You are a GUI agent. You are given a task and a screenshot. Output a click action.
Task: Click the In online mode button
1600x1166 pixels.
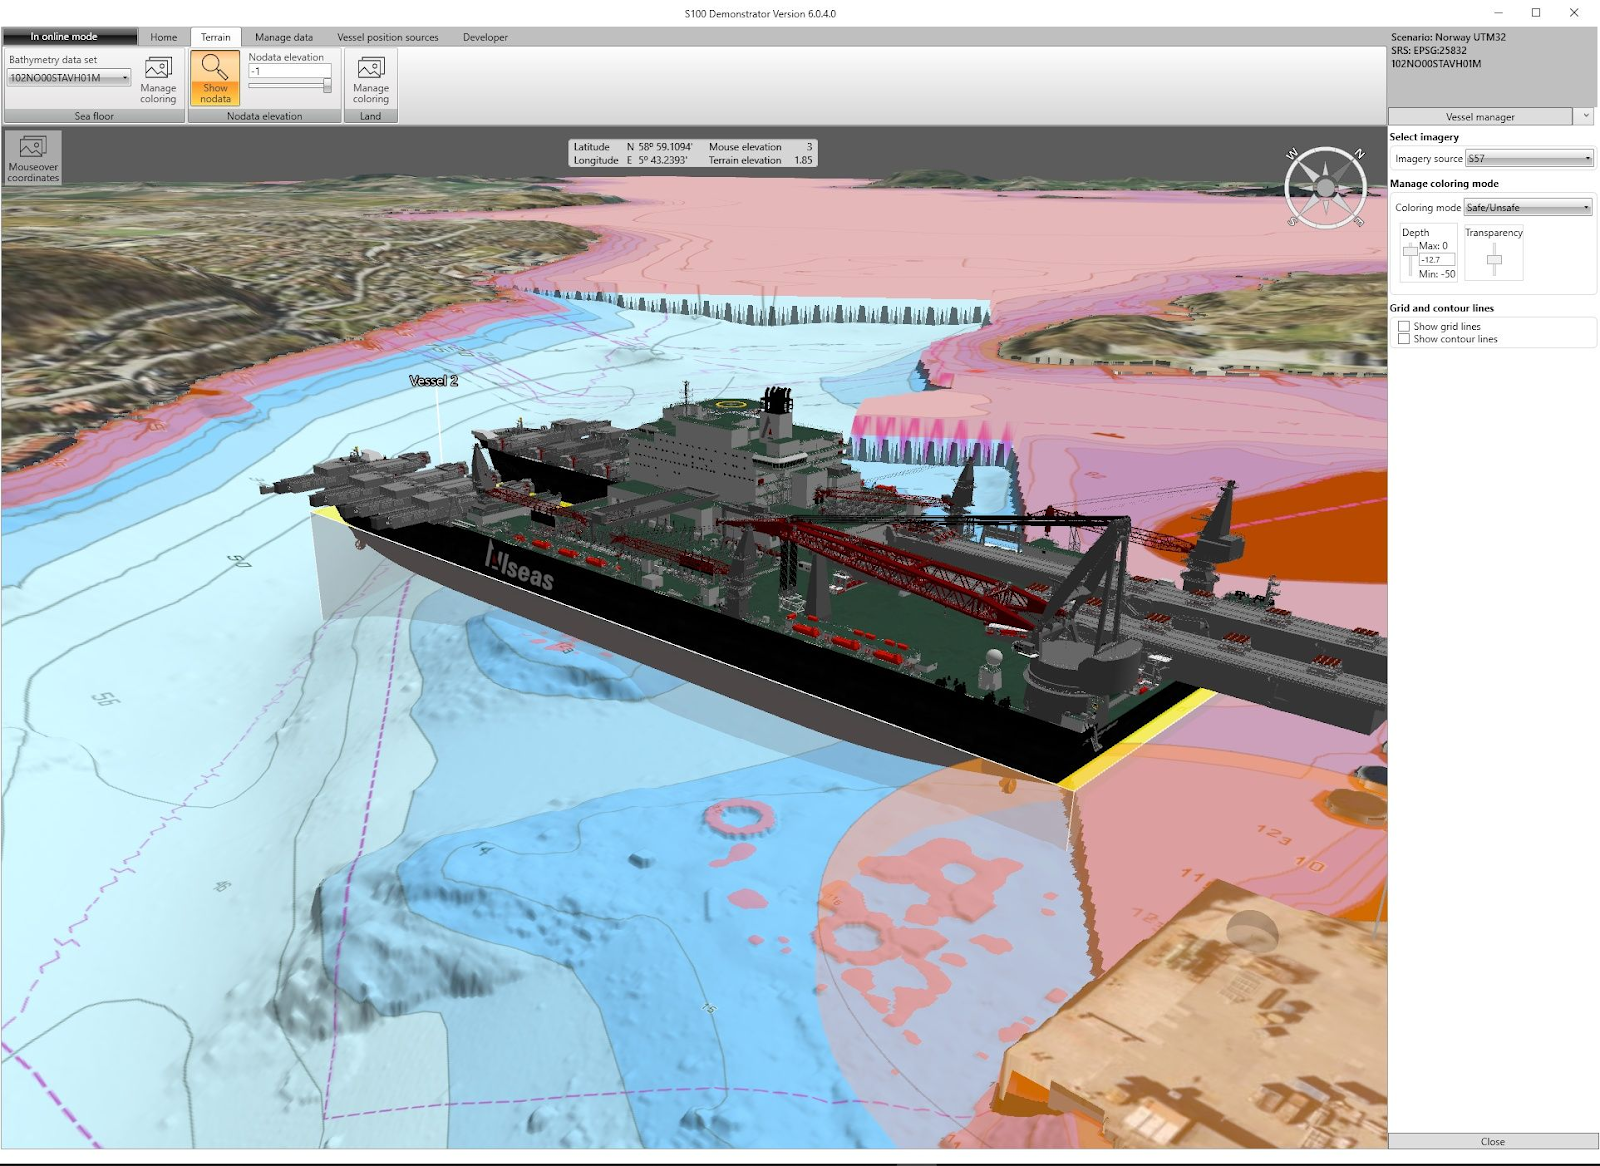point(70,37)
